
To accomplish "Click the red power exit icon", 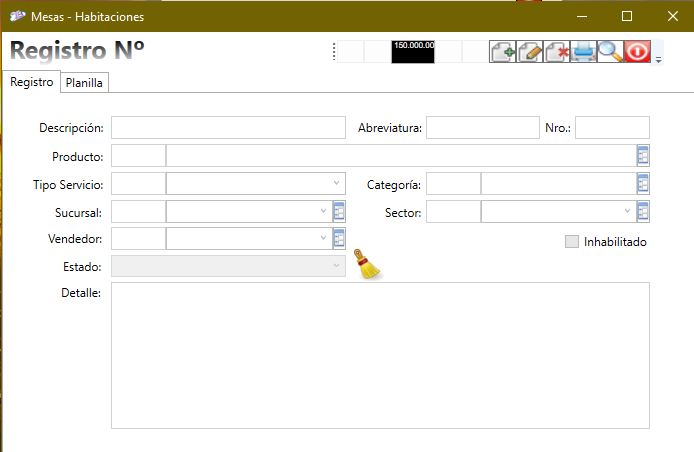I will (x=637, y=52).
